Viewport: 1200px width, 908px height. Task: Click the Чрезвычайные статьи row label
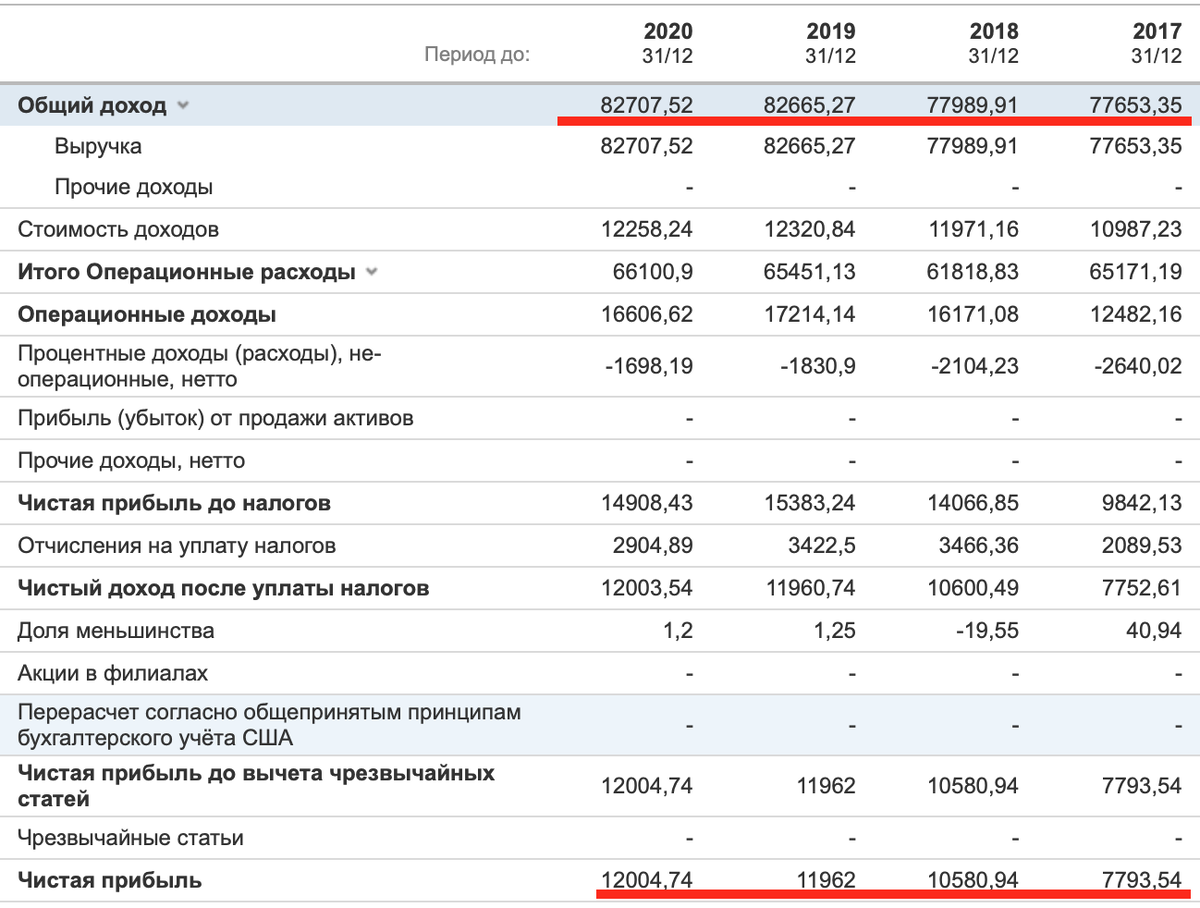[x=131, y=837]
